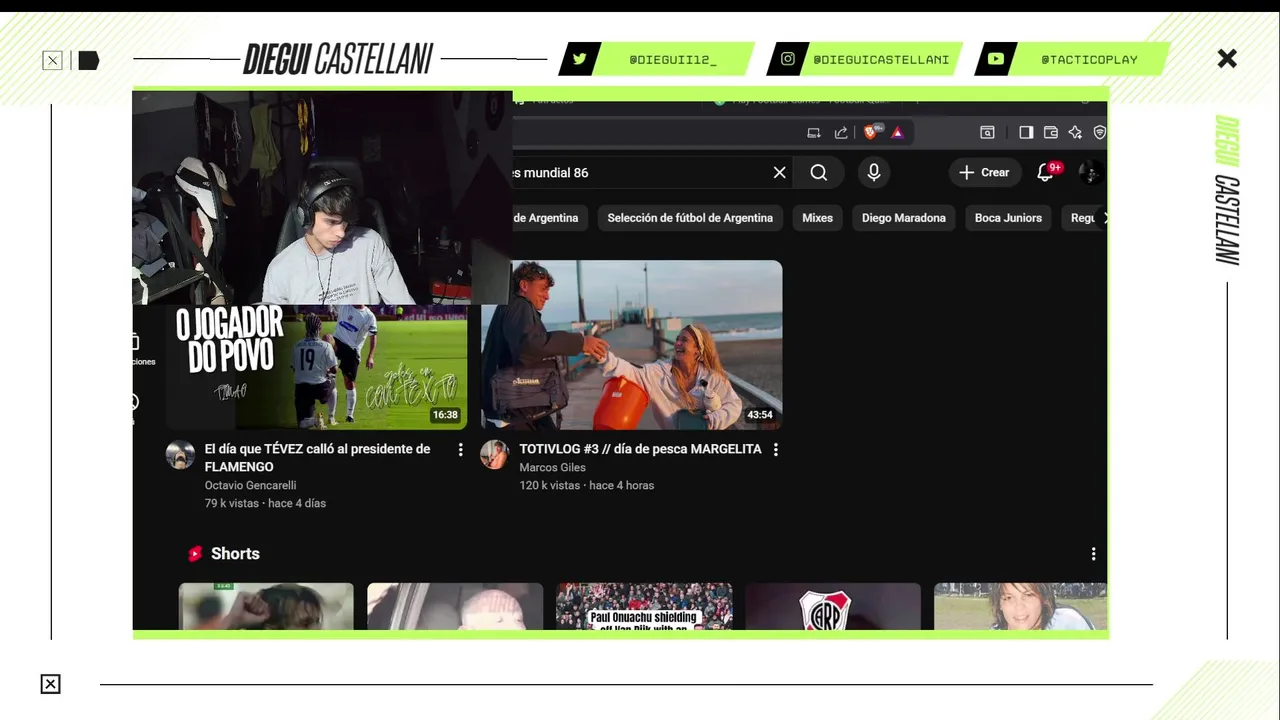Open the Brave Wallet icon
Image resolution: width=1280 pixels, height=720 pixels.
(x=1051, y=132)
